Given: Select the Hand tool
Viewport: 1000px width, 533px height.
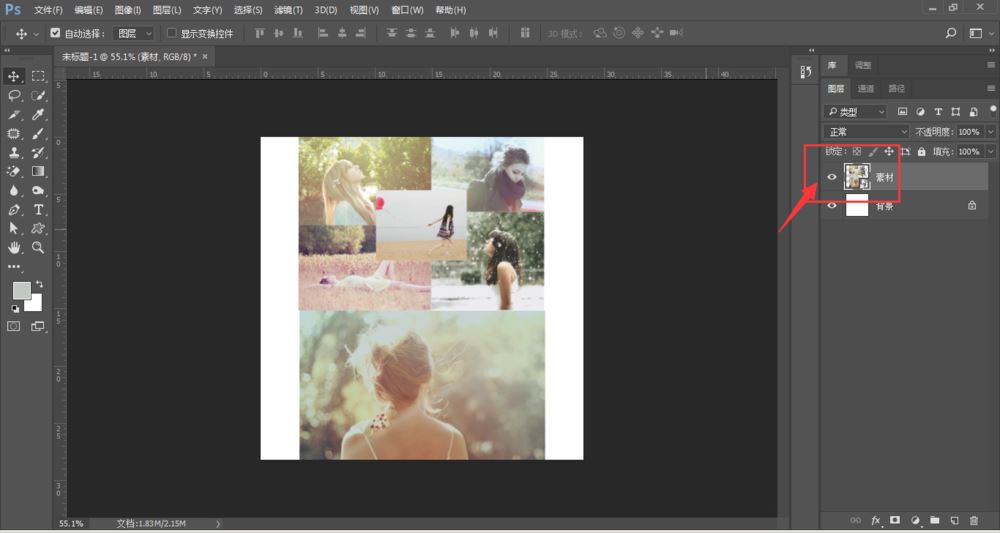Looking at the screenshot, I should [x=13, y=247].
